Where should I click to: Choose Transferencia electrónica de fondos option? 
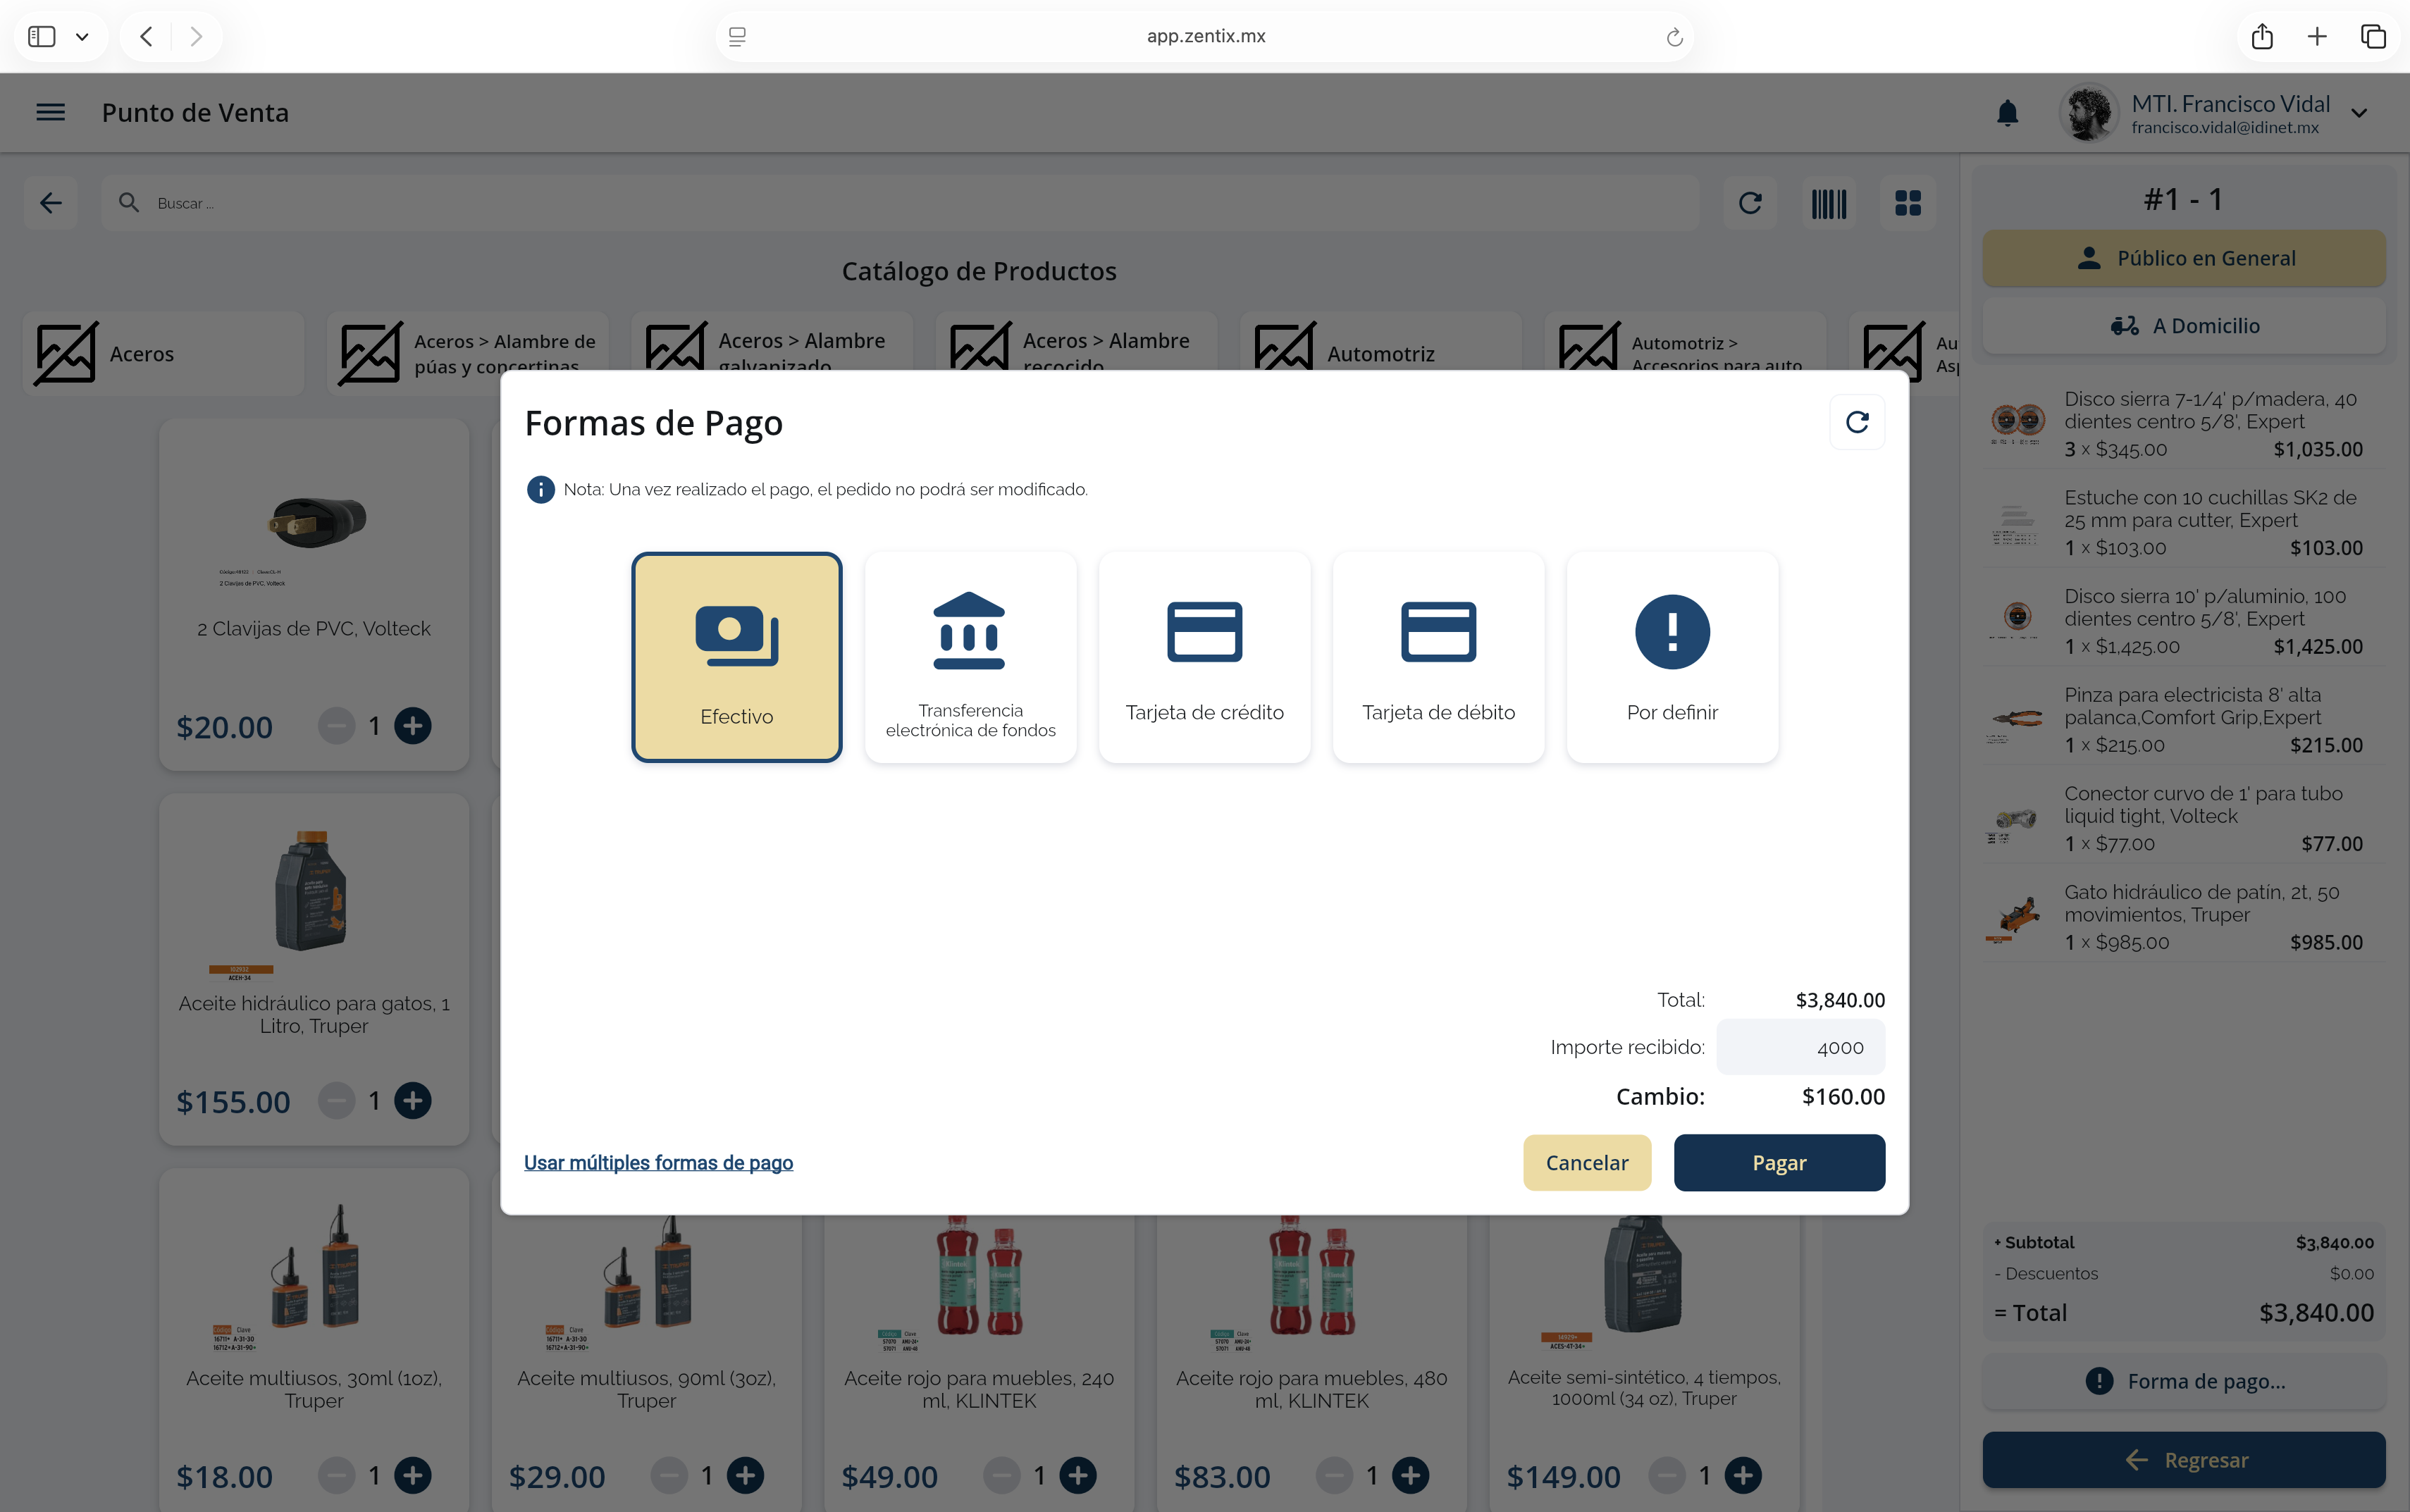click(970, 657)
